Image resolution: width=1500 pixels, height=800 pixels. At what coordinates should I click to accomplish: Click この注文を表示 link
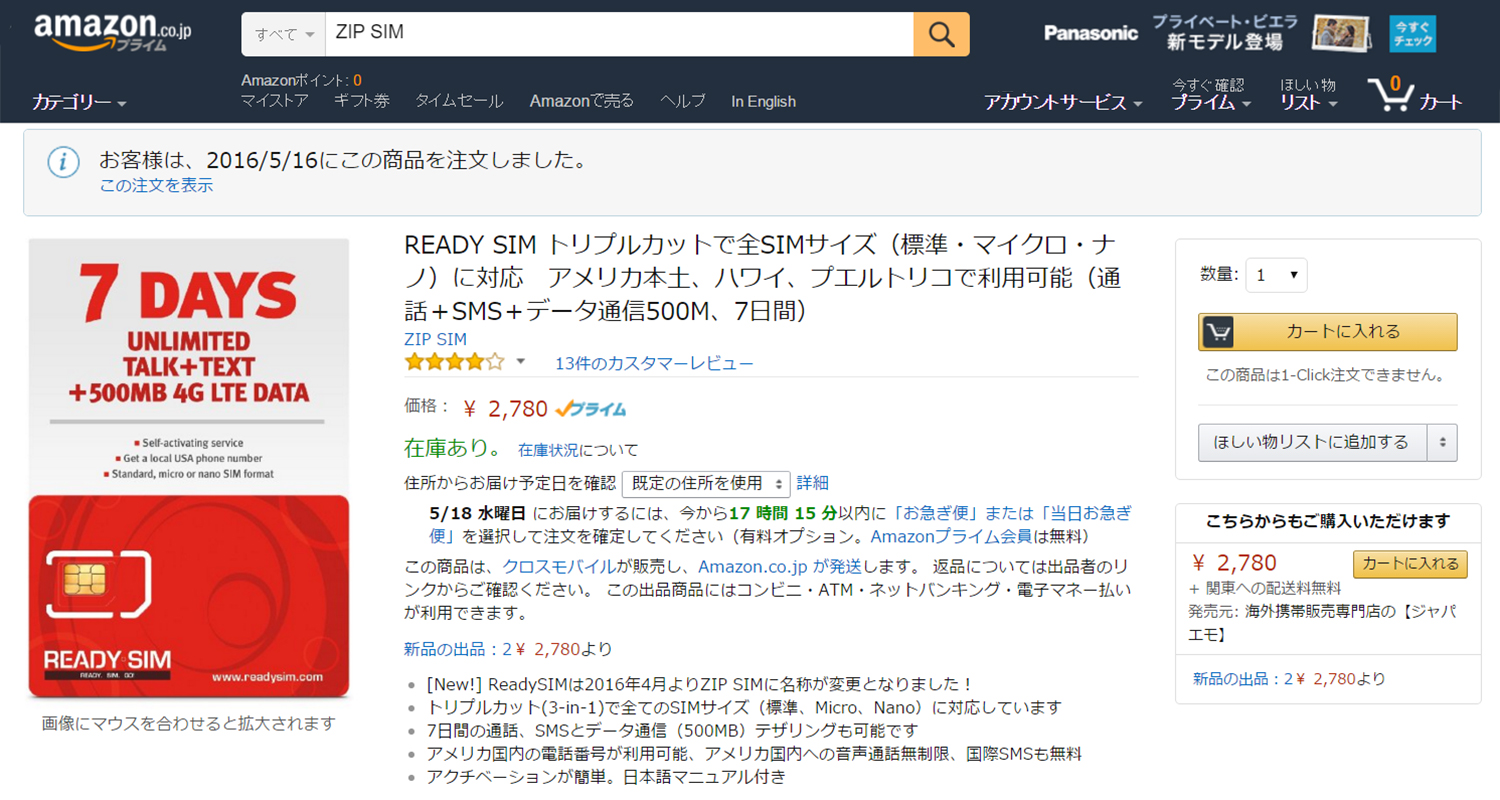click(x=156, y=185)
